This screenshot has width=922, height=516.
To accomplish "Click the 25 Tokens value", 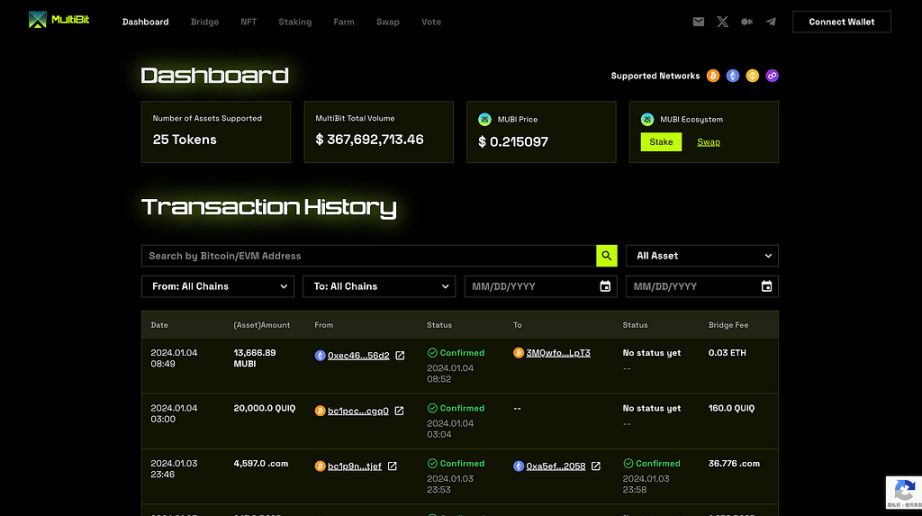I will pyautogui.click(x=185, y=139).
